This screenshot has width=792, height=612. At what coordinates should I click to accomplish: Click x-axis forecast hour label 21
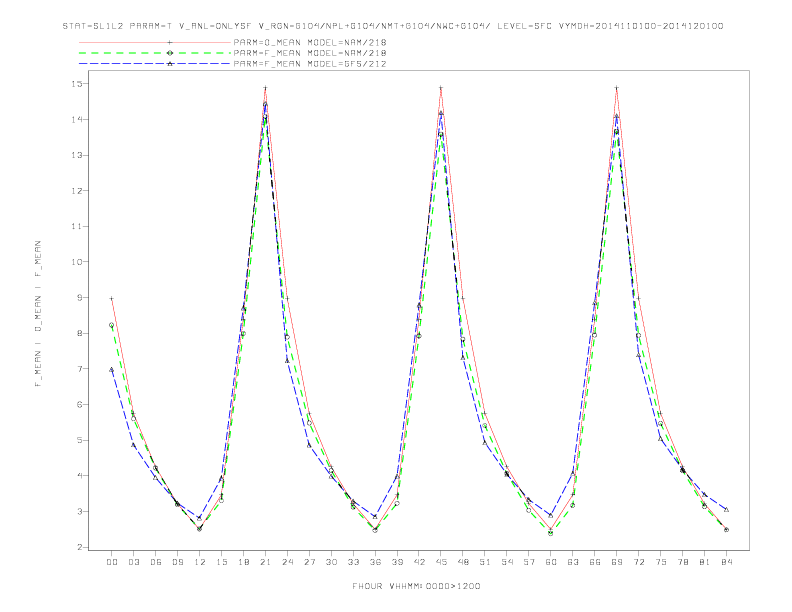point(265,562)
